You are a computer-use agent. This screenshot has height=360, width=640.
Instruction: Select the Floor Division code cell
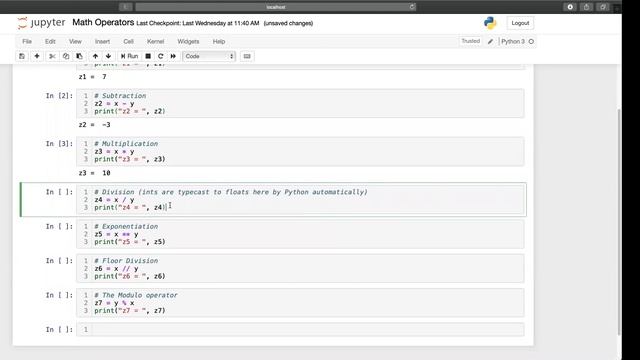300,269
